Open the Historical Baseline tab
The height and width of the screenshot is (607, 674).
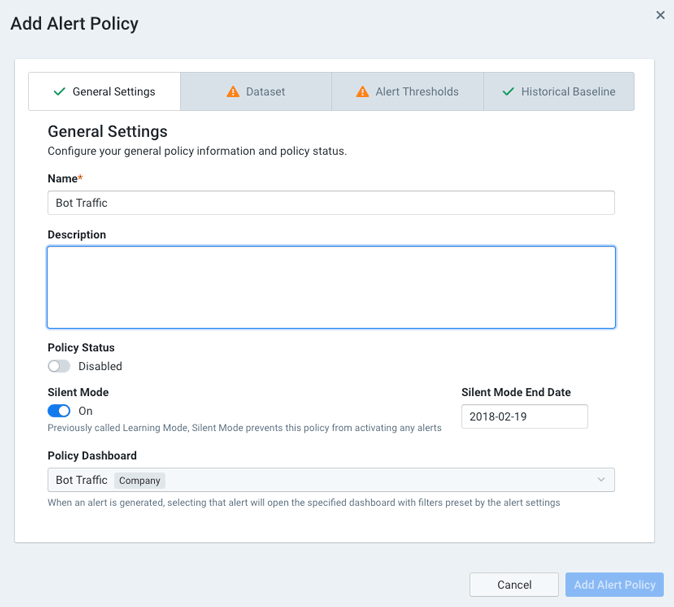pos(559,92)
